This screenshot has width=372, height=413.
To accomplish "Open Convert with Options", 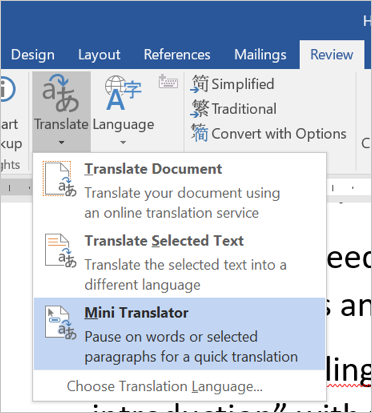I will point(269,134).
